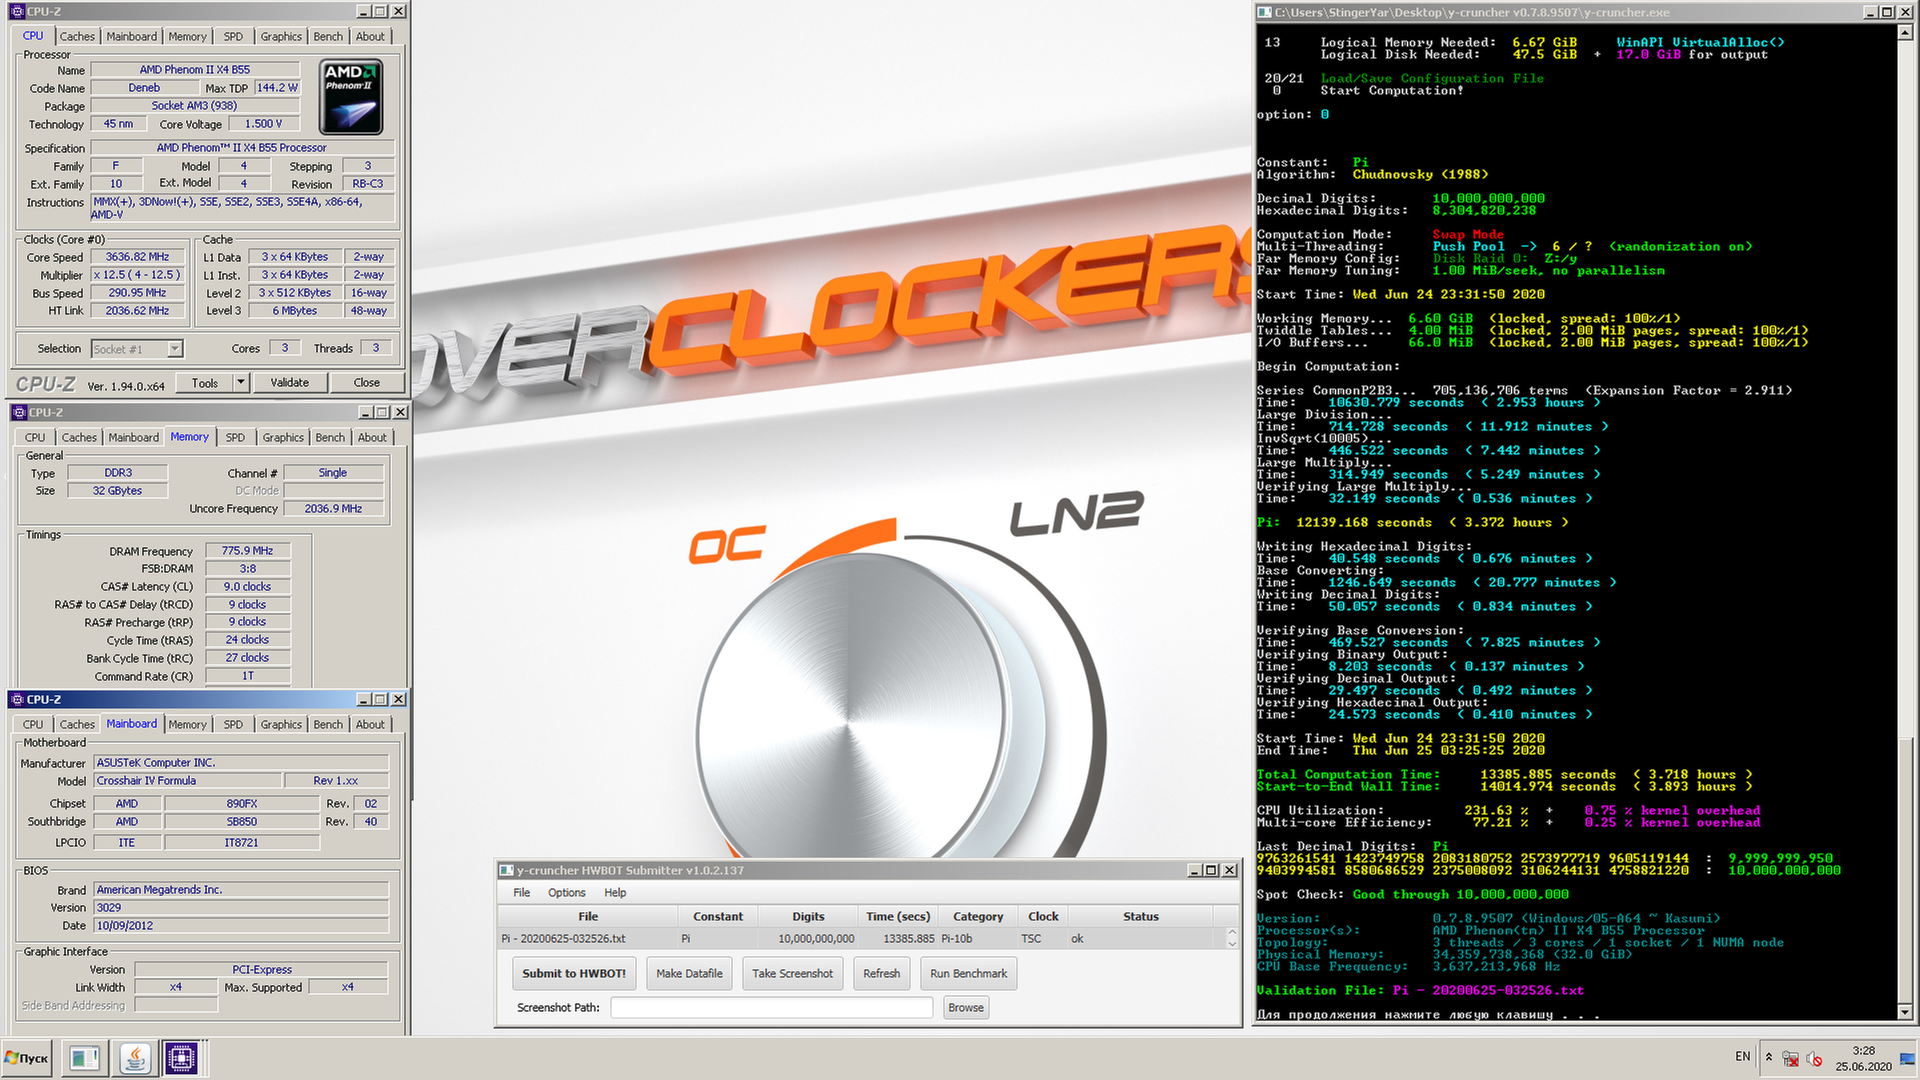1920x1080 pixels.
Task: Click the Run Benchmark button
Action: tap(968, 973)
